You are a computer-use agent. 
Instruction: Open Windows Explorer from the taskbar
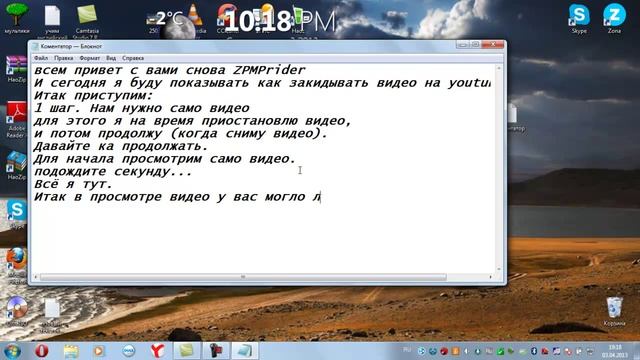tap(71, 351)
